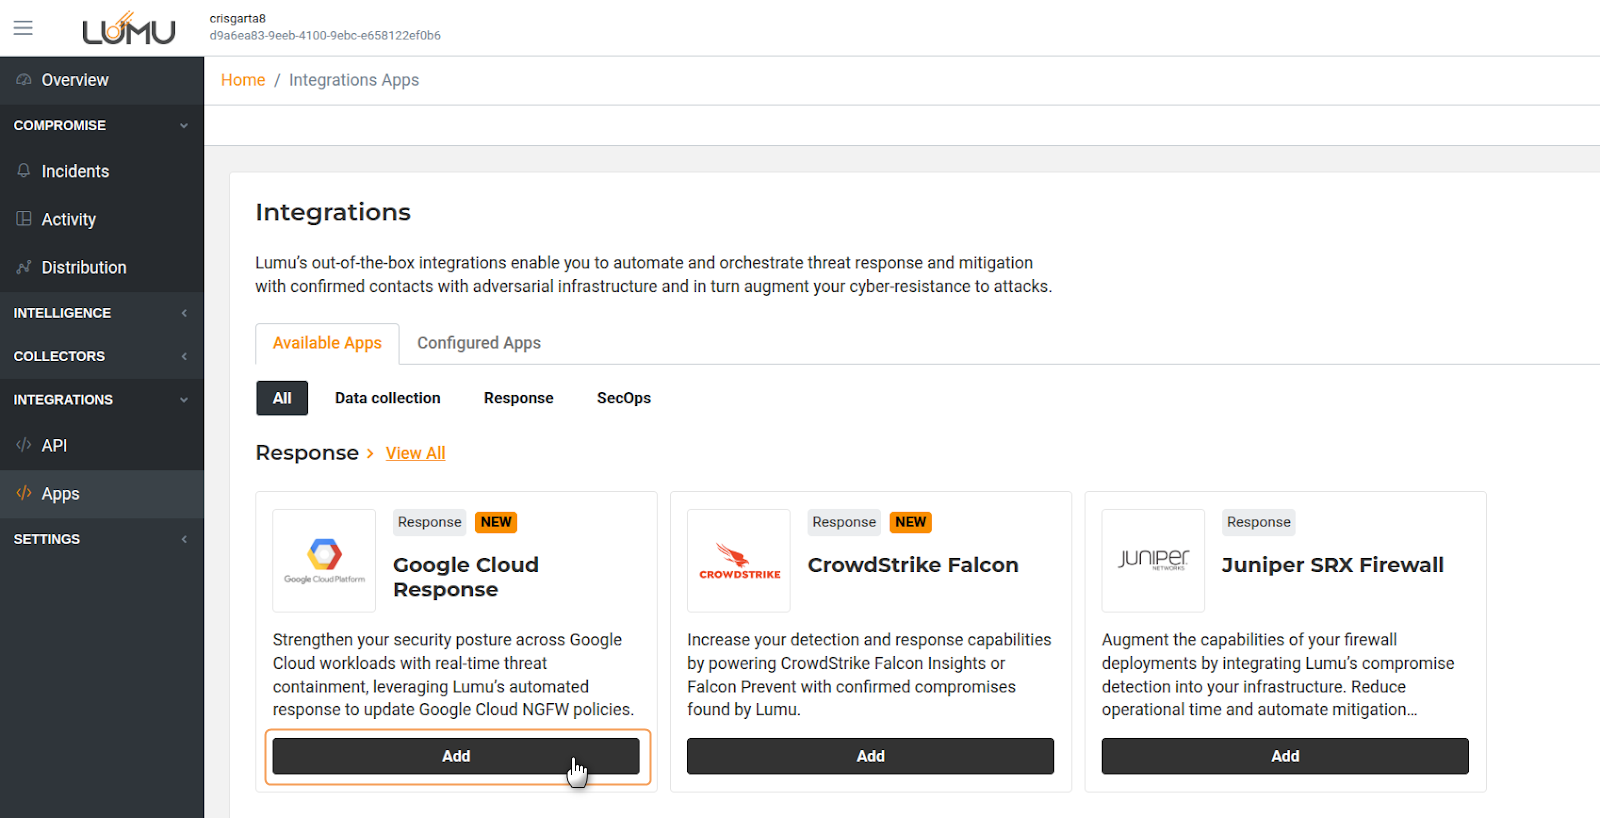Click the Apps code icon in sidebar

coord(24,493)
